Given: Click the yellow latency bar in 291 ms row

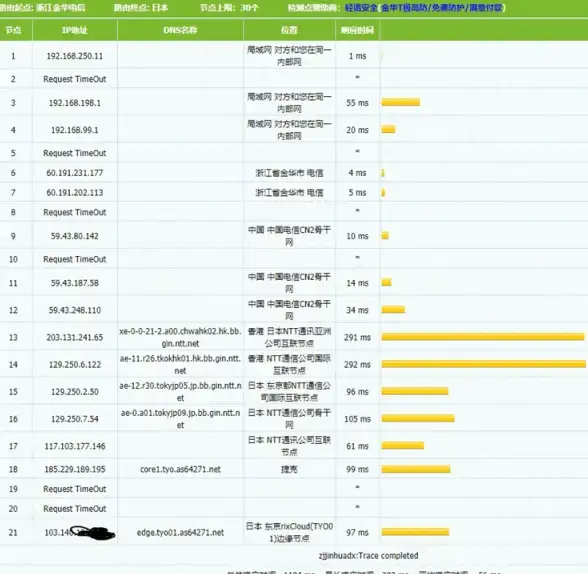Looking at the screenshot, I should point(483,337).
